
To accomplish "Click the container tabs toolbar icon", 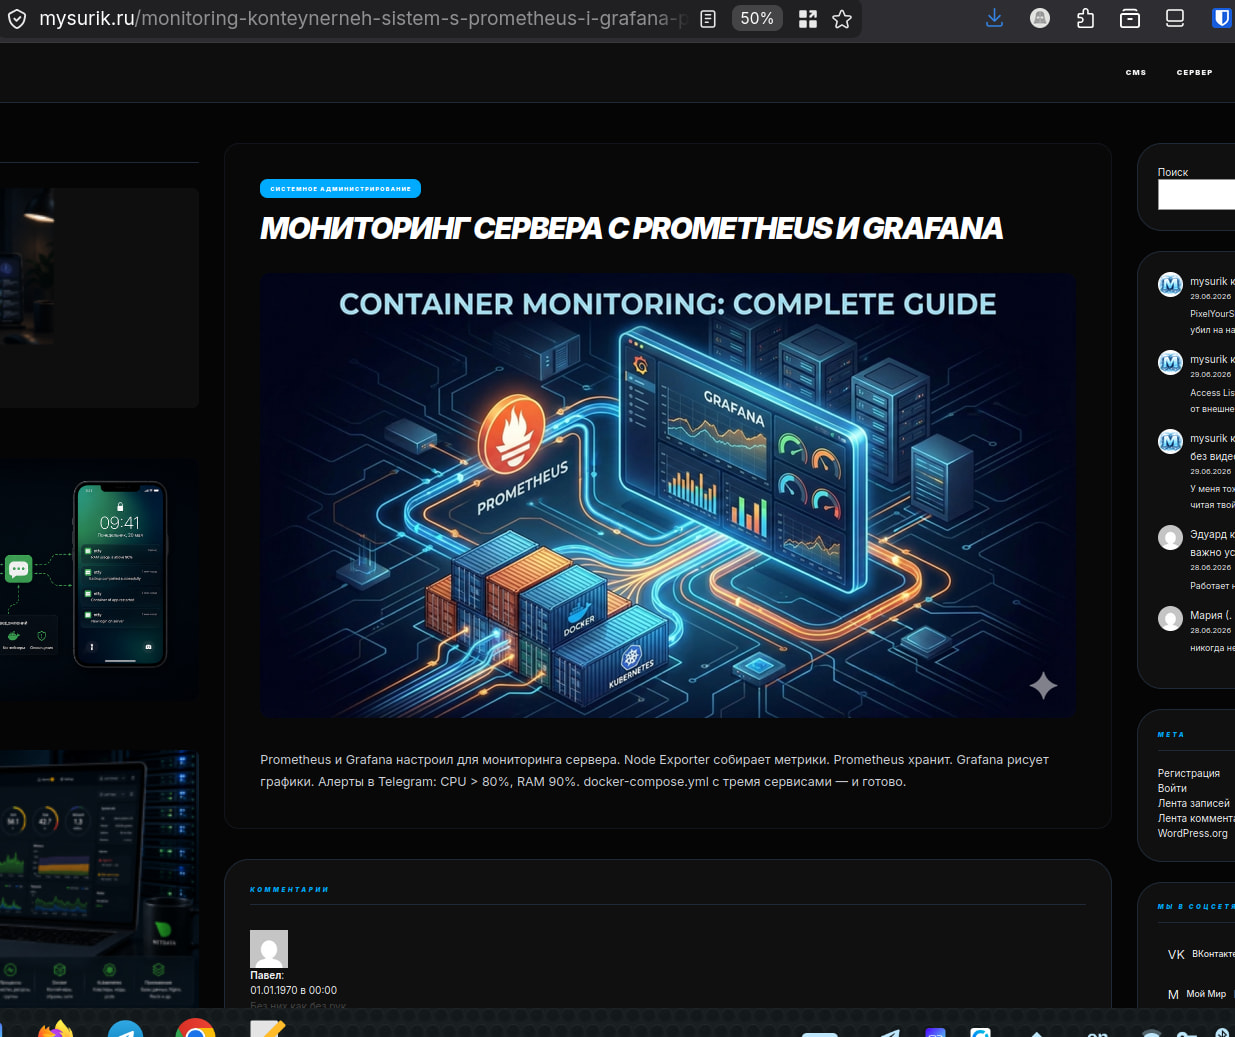I will coord(1130,18).
